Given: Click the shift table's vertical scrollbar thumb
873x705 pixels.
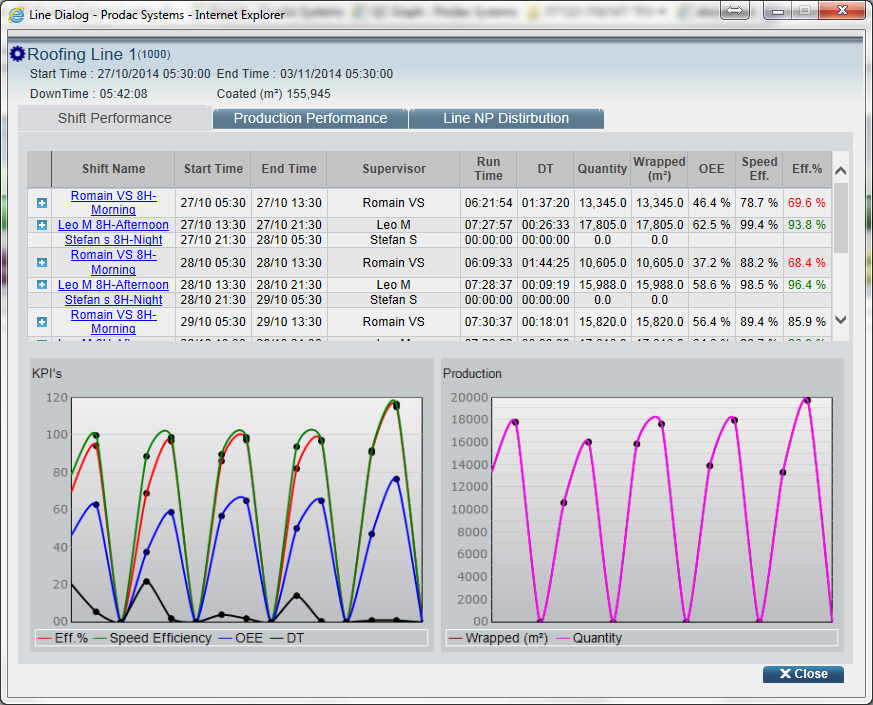Looking at the screenshot, I should 840,217.
